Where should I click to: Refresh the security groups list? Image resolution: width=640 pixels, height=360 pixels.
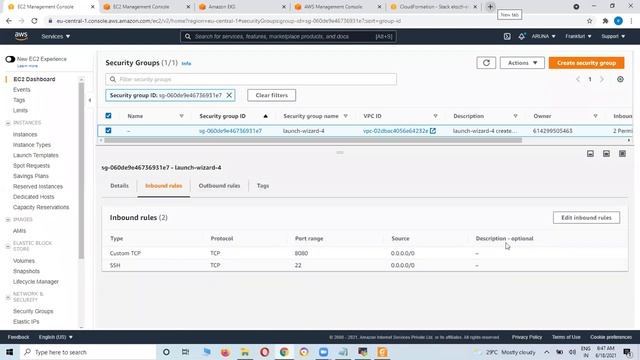(x=486, y=63)
